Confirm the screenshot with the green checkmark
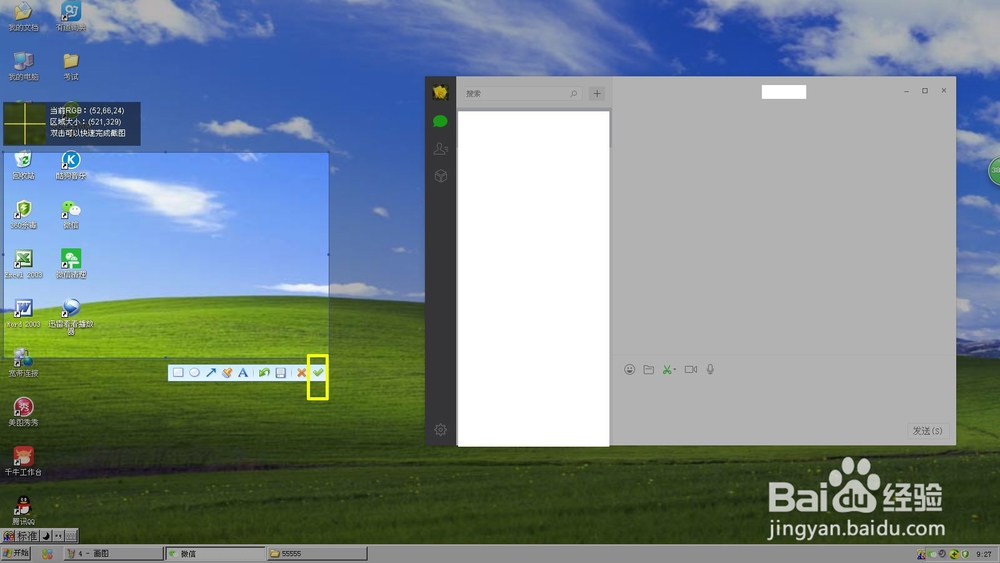 [x=318, y=372]
